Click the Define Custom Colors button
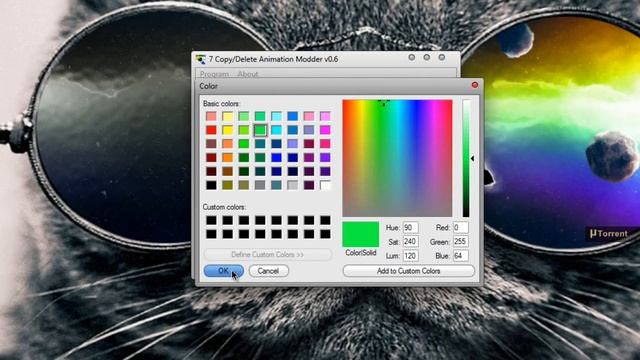 (x=267, y=254)
